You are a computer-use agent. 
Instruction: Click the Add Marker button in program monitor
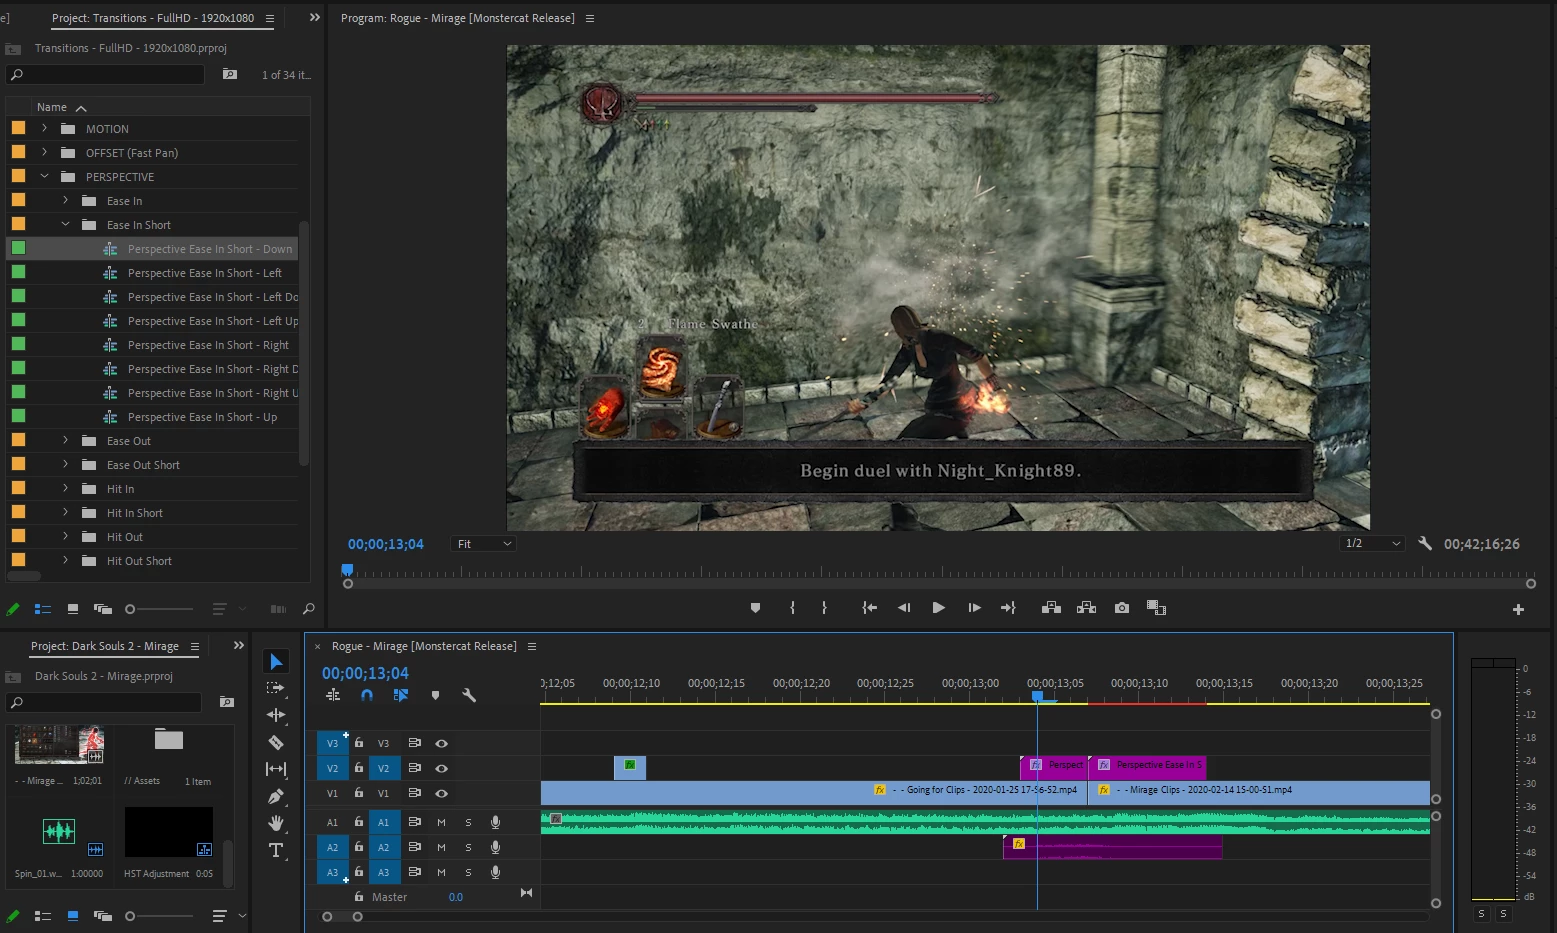(755, 608)
